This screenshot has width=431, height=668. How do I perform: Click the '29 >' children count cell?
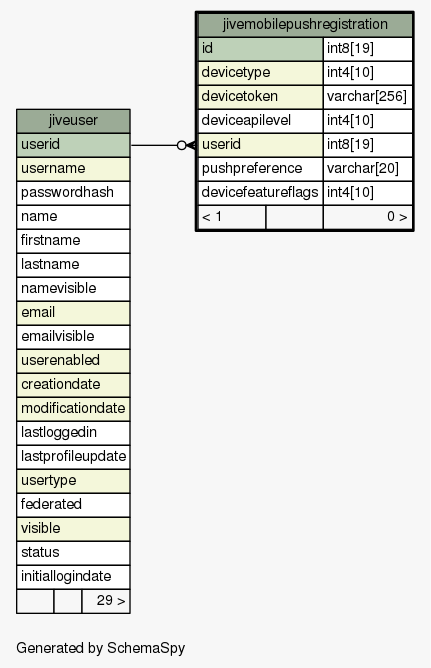tap(106, 601)
